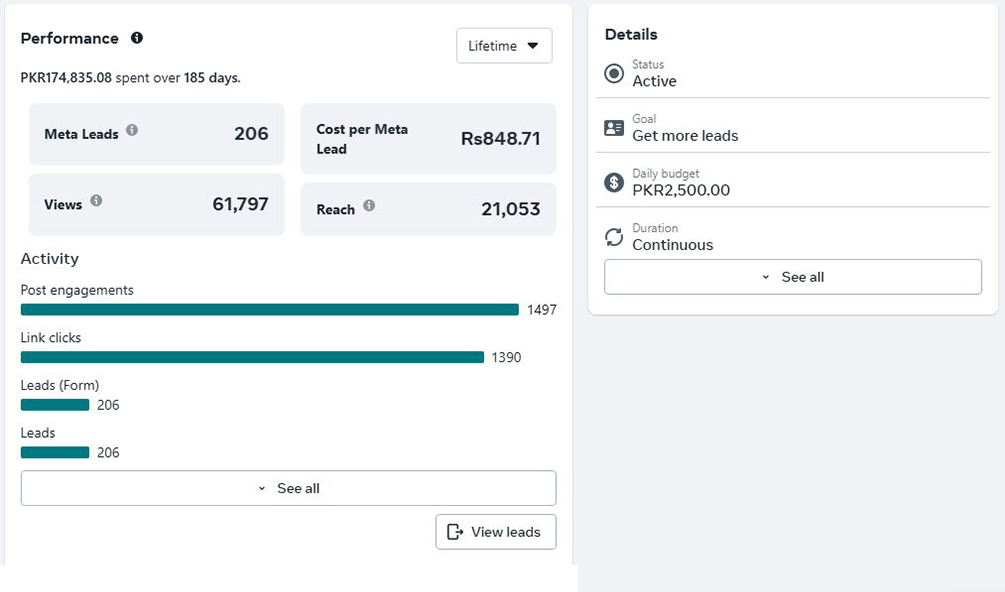
Task: Click the Reach metric card value
Action: point(510,209)
